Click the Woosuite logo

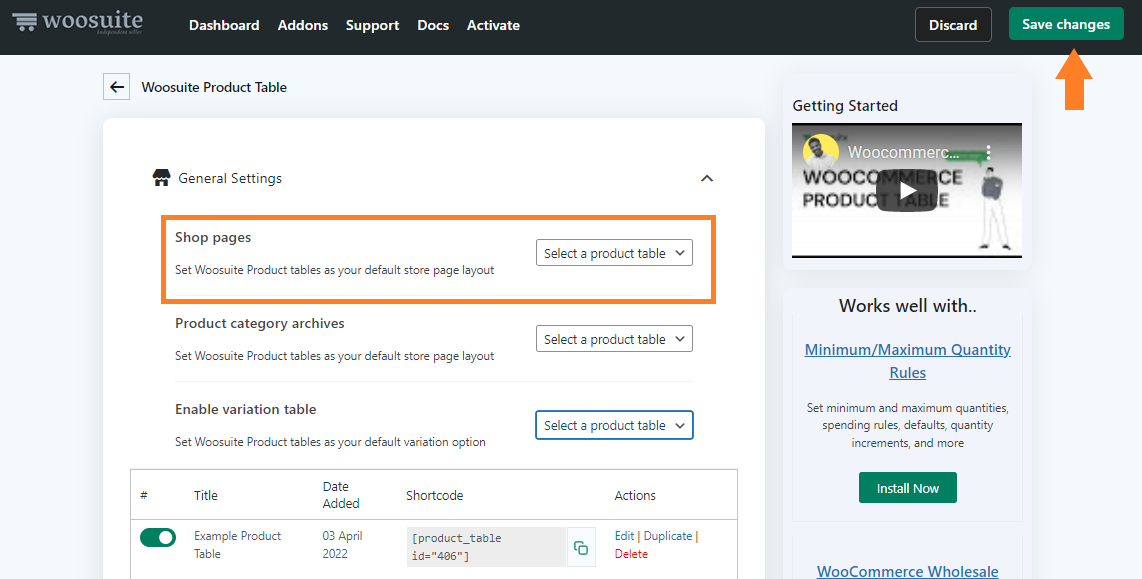(78, 22)
